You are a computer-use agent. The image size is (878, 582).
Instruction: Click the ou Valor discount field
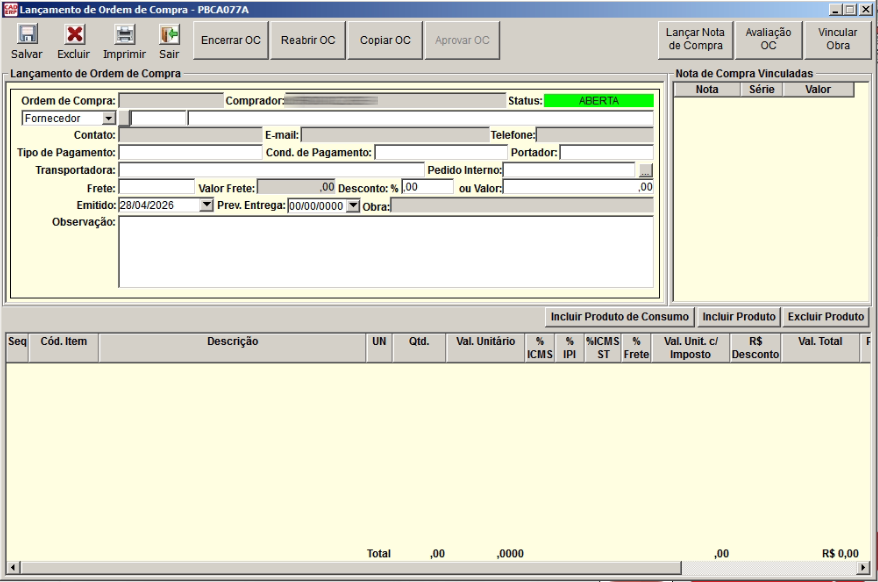[578, 187]
